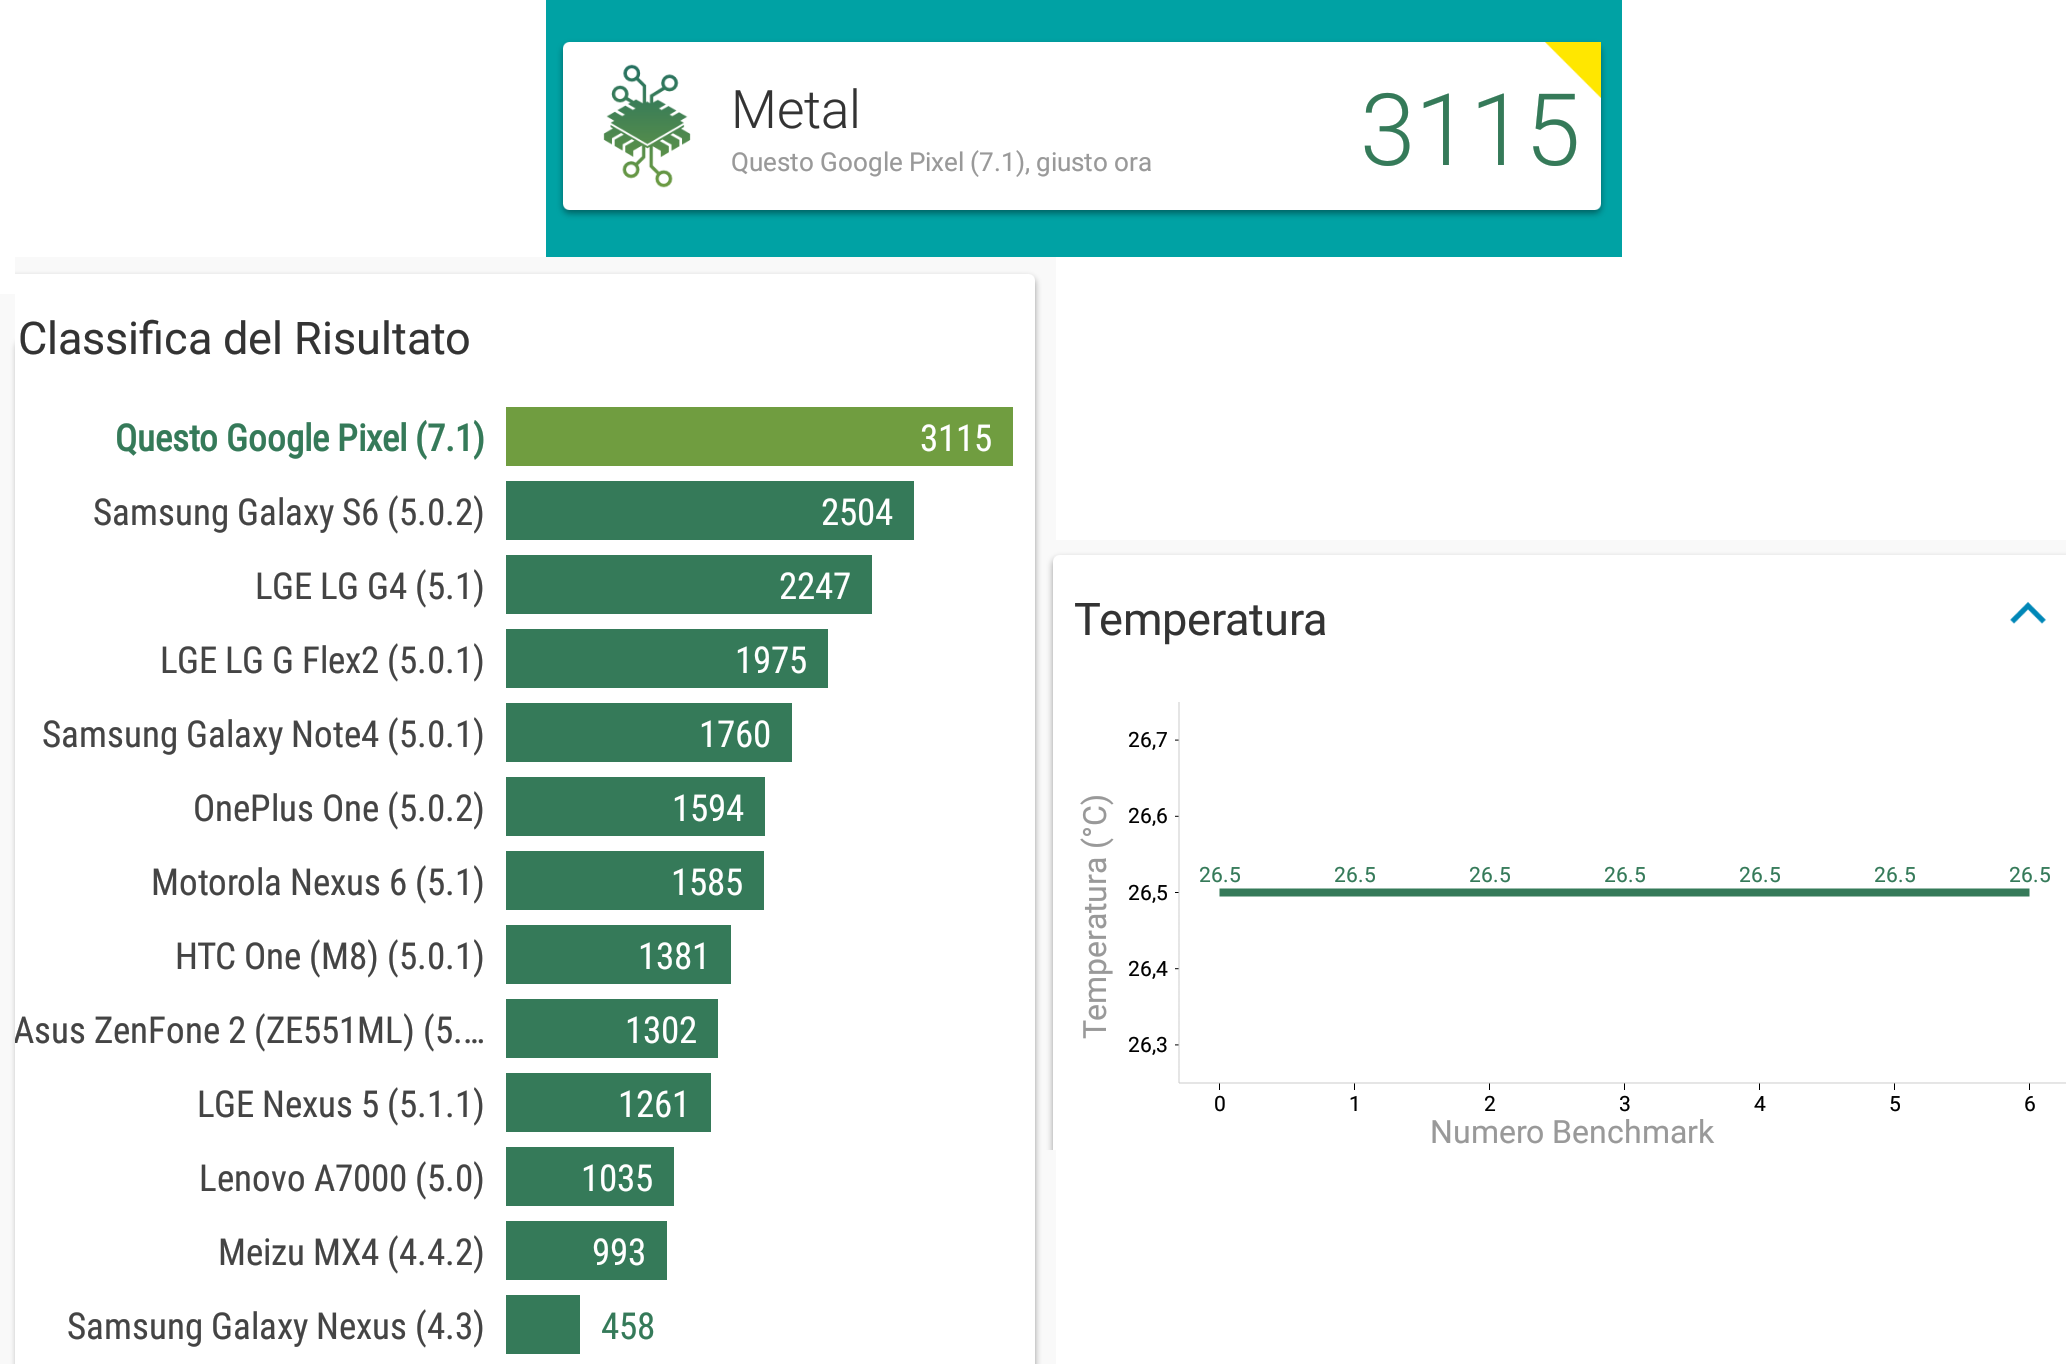This screenshot has height=1364, width=2066.
Task: Click the 1381 score bar
Action: 618,955
